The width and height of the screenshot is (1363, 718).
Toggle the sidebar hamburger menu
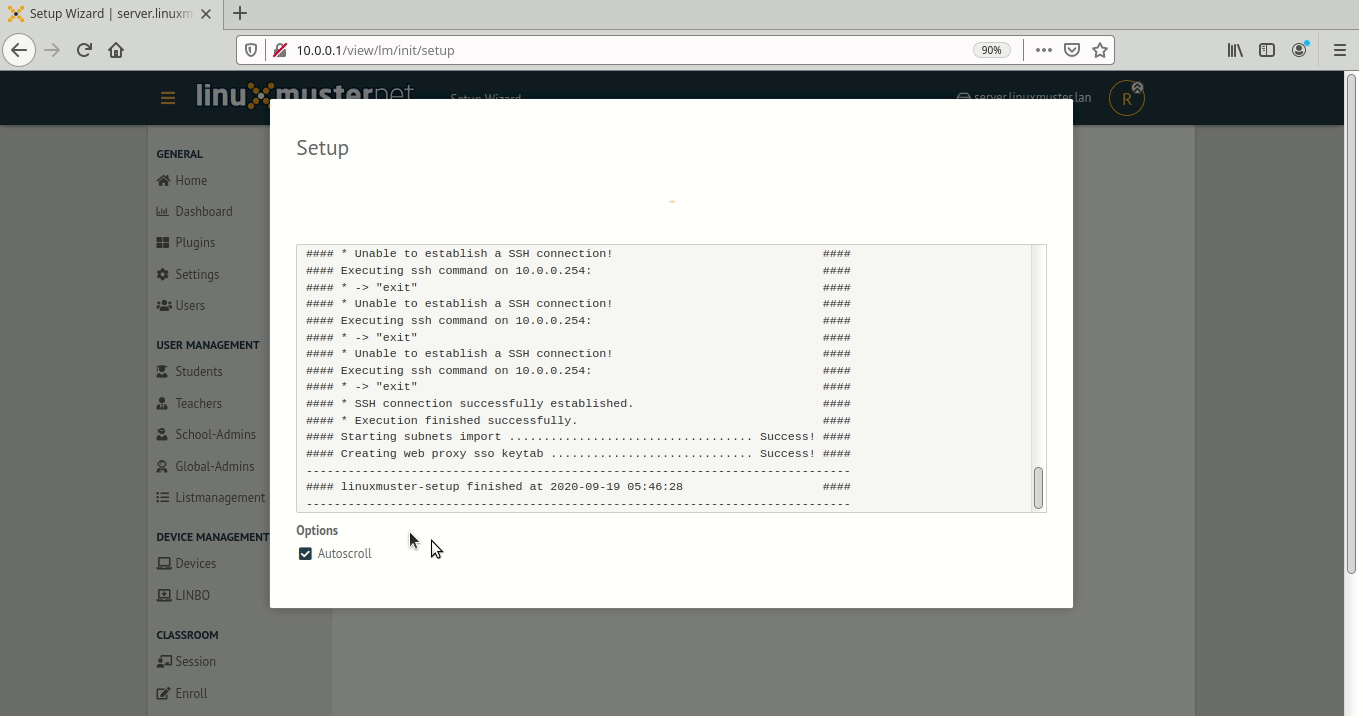[168, 98]
